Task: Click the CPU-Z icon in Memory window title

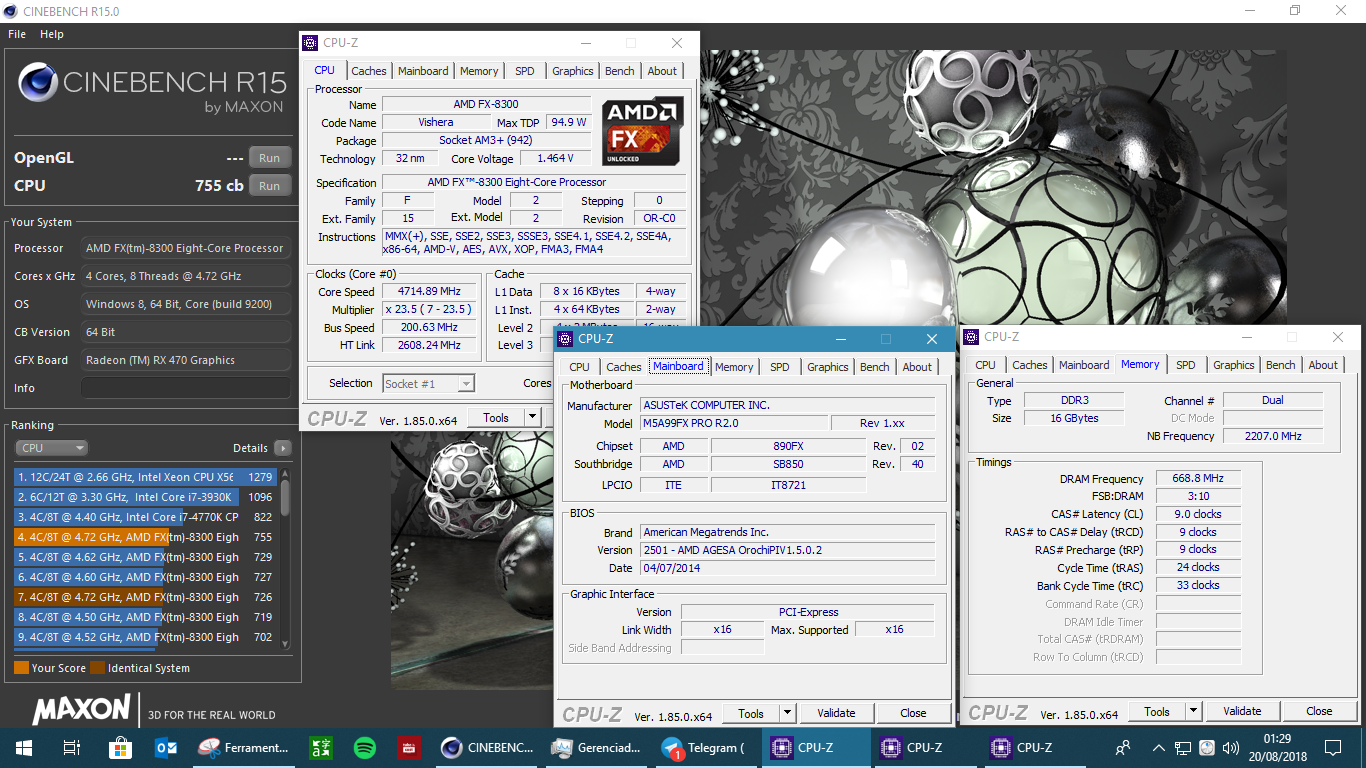Action: tap(972, 337)
